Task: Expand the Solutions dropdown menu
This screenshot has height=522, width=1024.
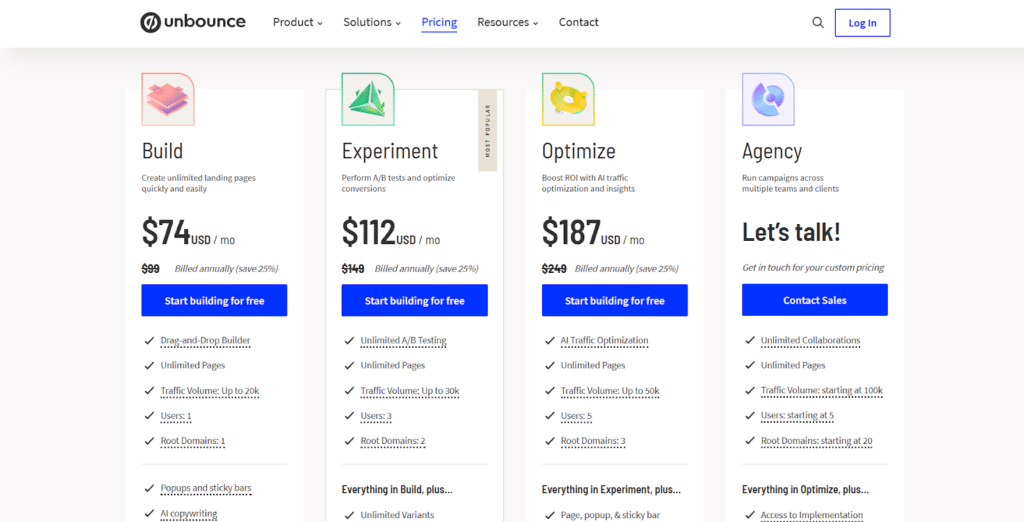Action: 372,22
